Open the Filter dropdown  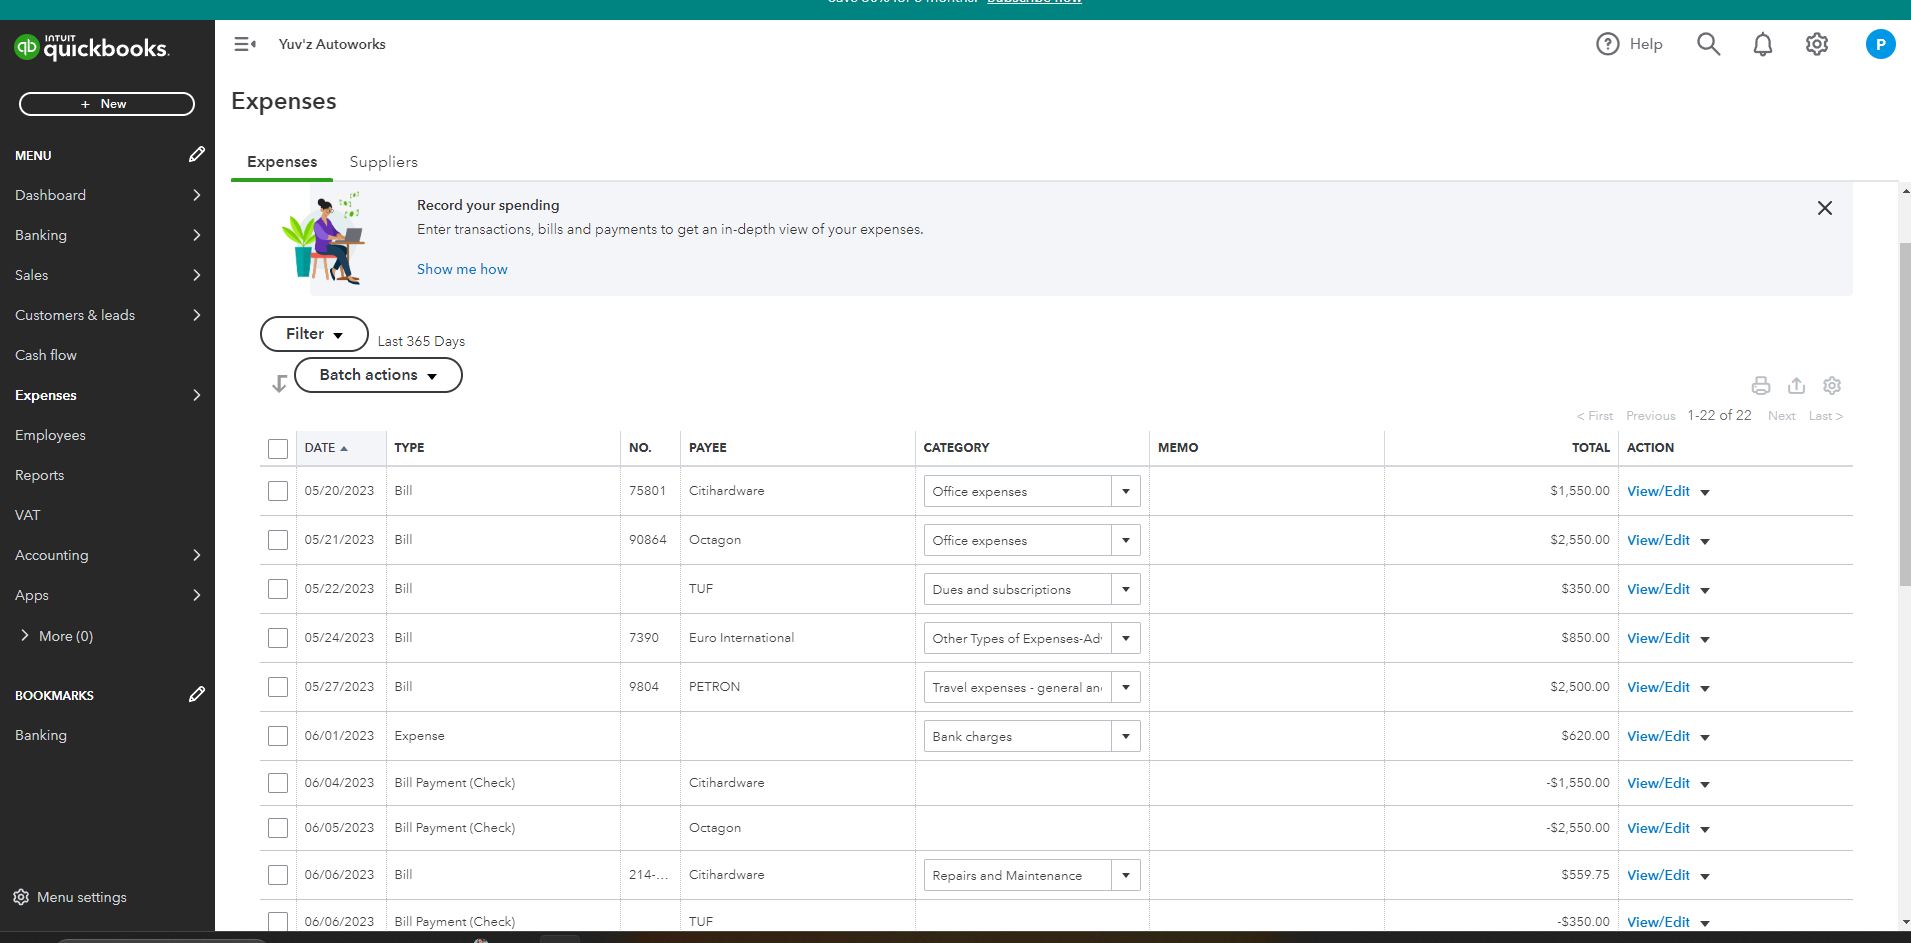coord(314,334)
